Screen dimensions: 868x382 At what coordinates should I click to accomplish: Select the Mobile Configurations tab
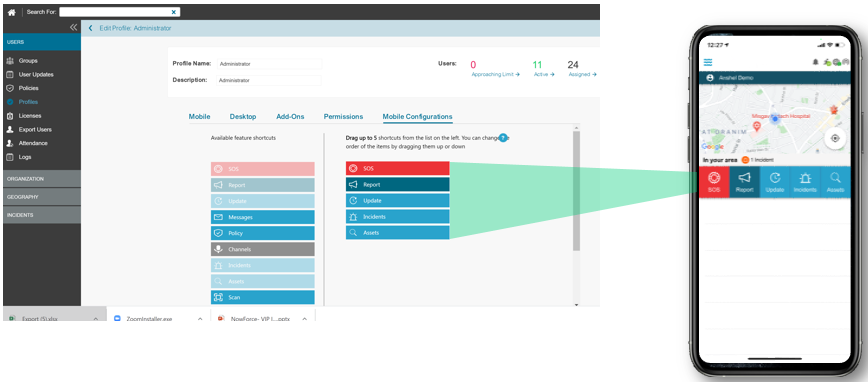point(417,117)
